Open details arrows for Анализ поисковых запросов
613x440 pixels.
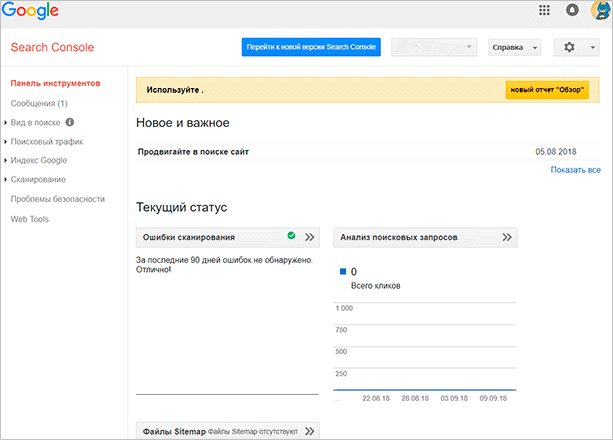(x=507, y=237)
